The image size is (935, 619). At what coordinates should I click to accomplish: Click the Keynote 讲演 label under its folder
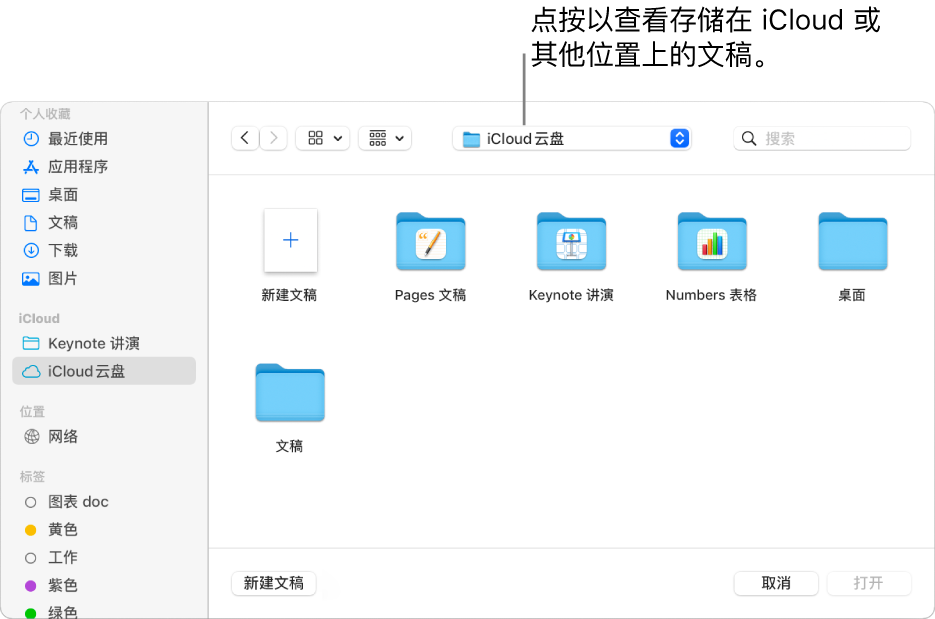pyautogui.click(x=571, y=295)
